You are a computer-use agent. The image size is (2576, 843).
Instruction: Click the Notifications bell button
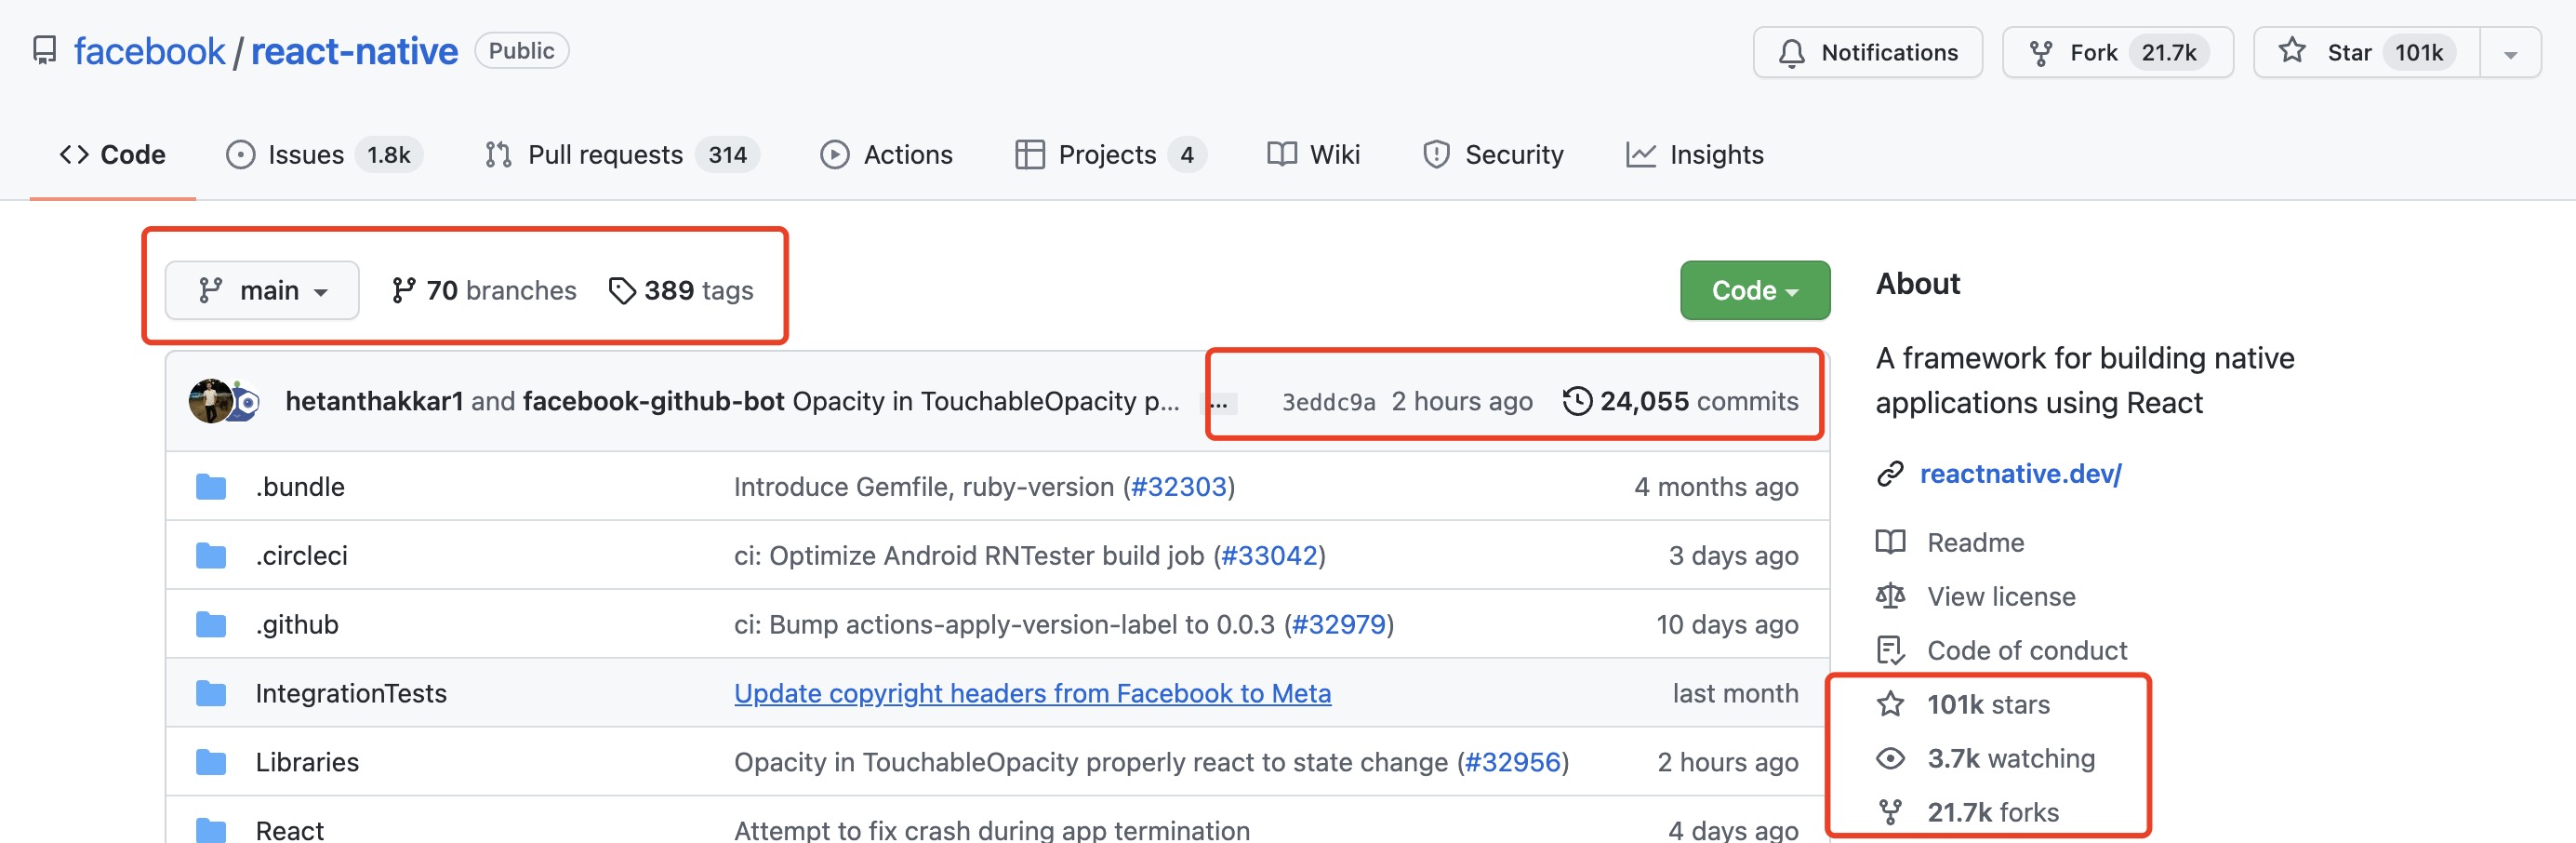(x=1867, y=52)
